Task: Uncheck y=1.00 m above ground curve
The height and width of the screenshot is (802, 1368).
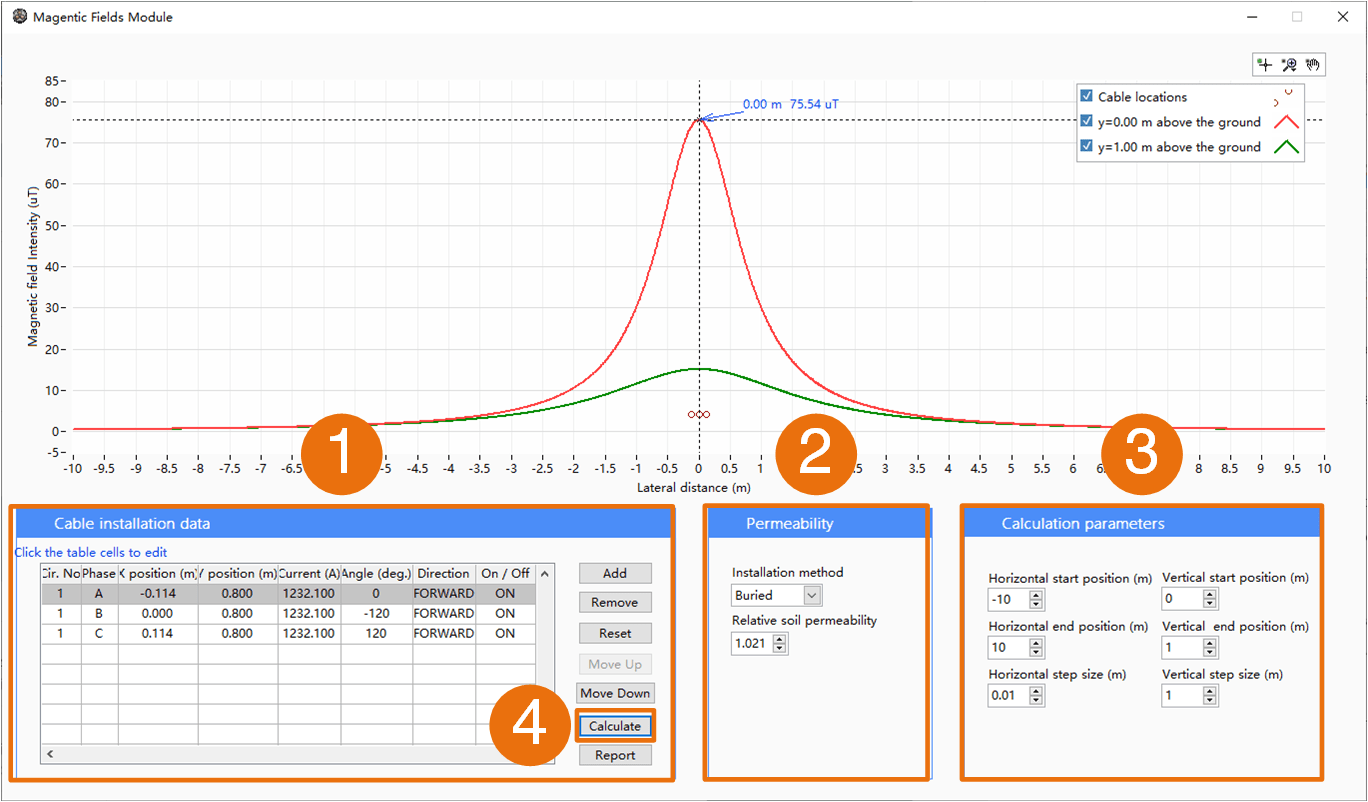Action: [x=1086, y=147]
